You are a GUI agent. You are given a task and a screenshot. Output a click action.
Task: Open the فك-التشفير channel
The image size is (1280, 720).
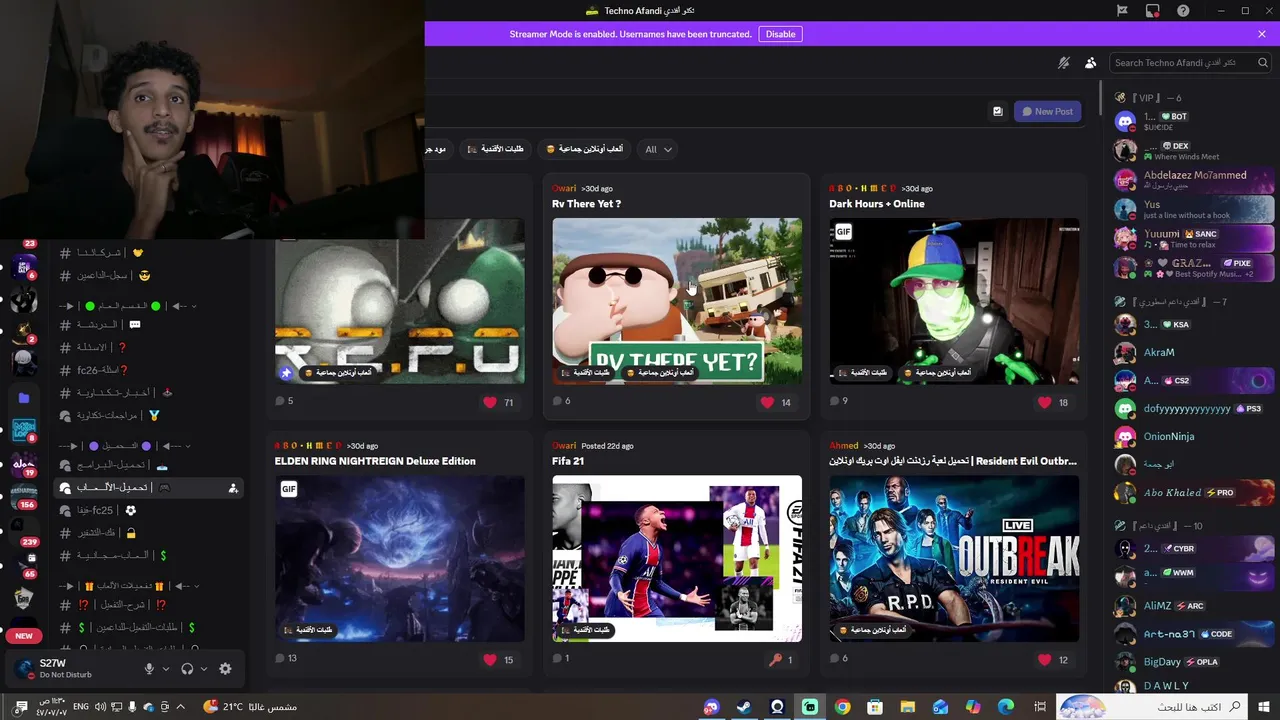click(x=150, y=533)
